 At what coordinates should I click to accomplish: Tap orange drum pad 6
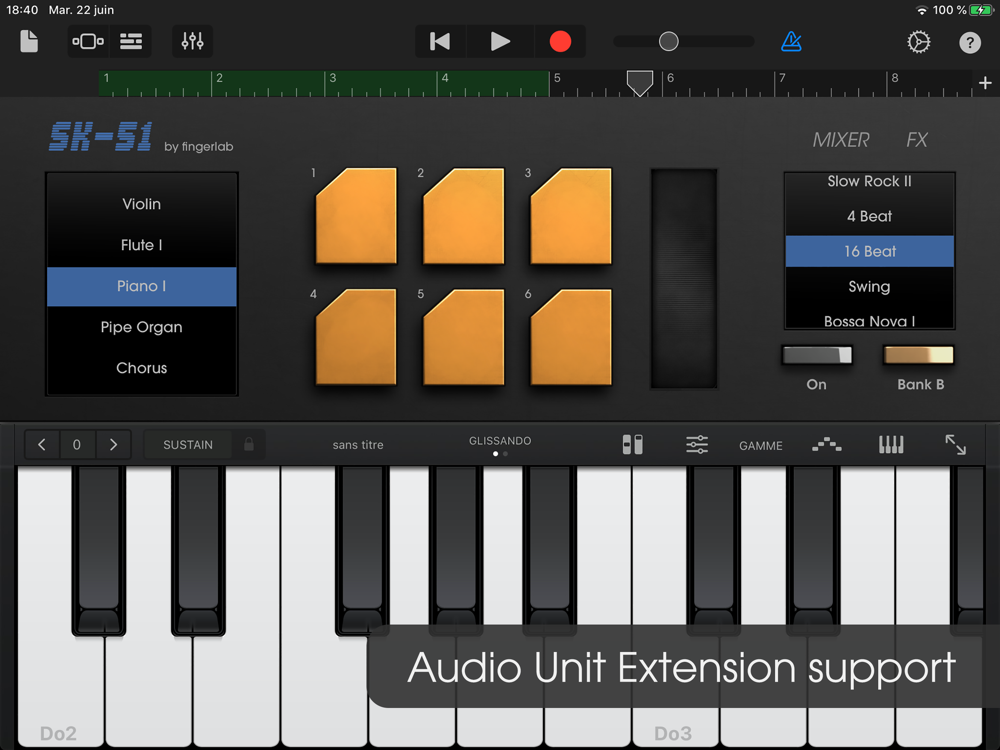tap(571, 337)
